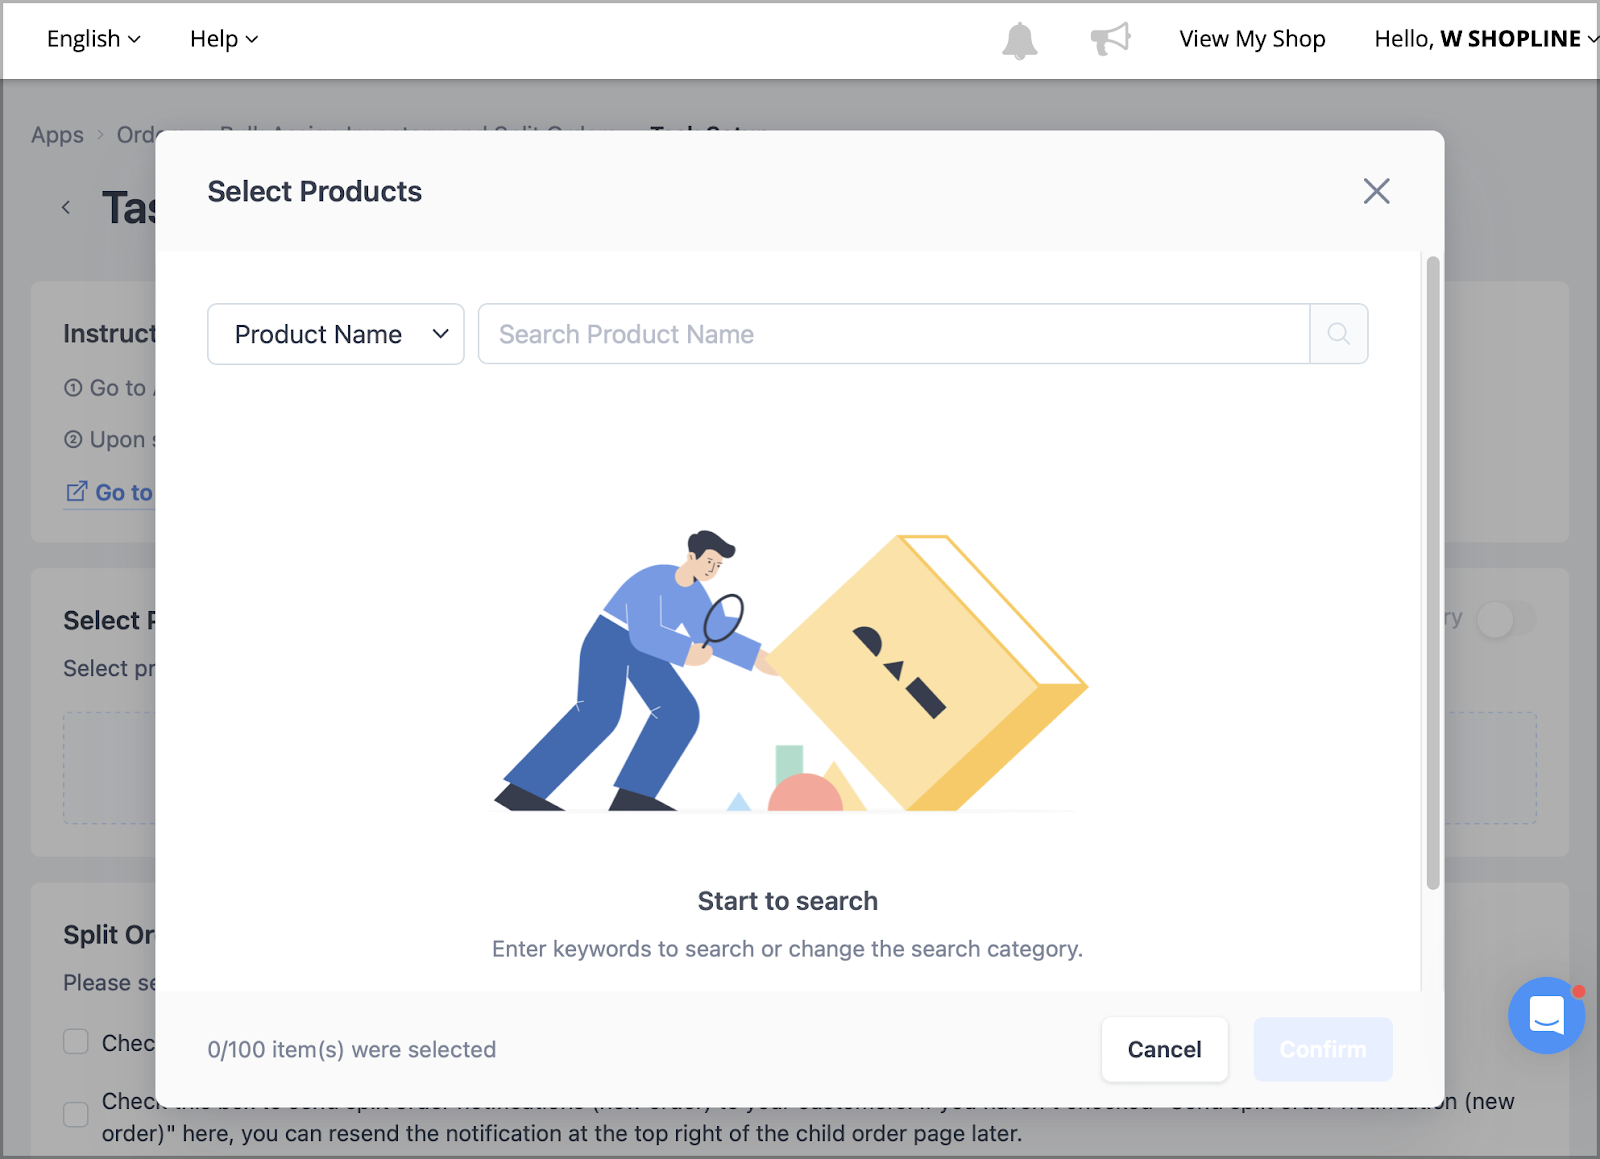Screen dimensions: 1600x1159
Task: Click the Apps breadcrumb
Action: click(x=57, y=134)
